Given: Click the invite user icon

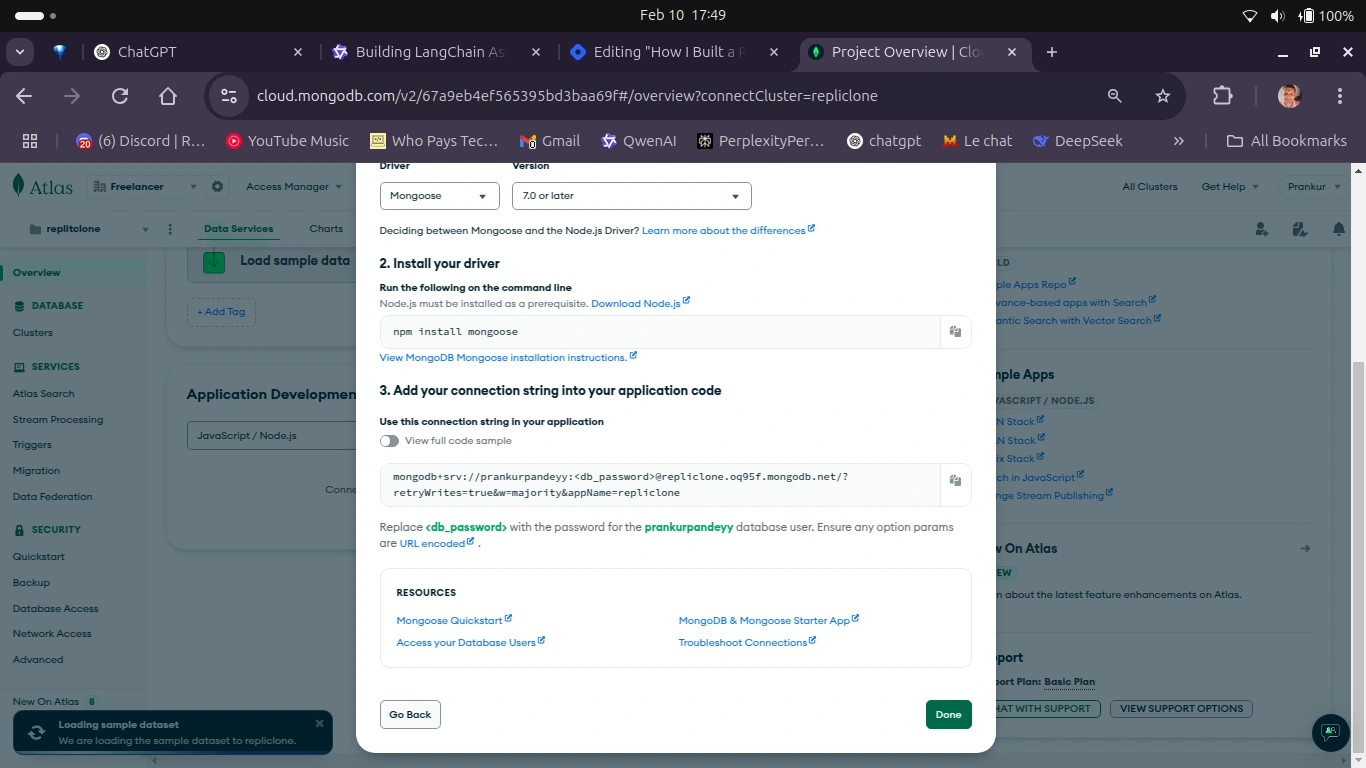Looking at the screenshot, I should (1261, 230).
